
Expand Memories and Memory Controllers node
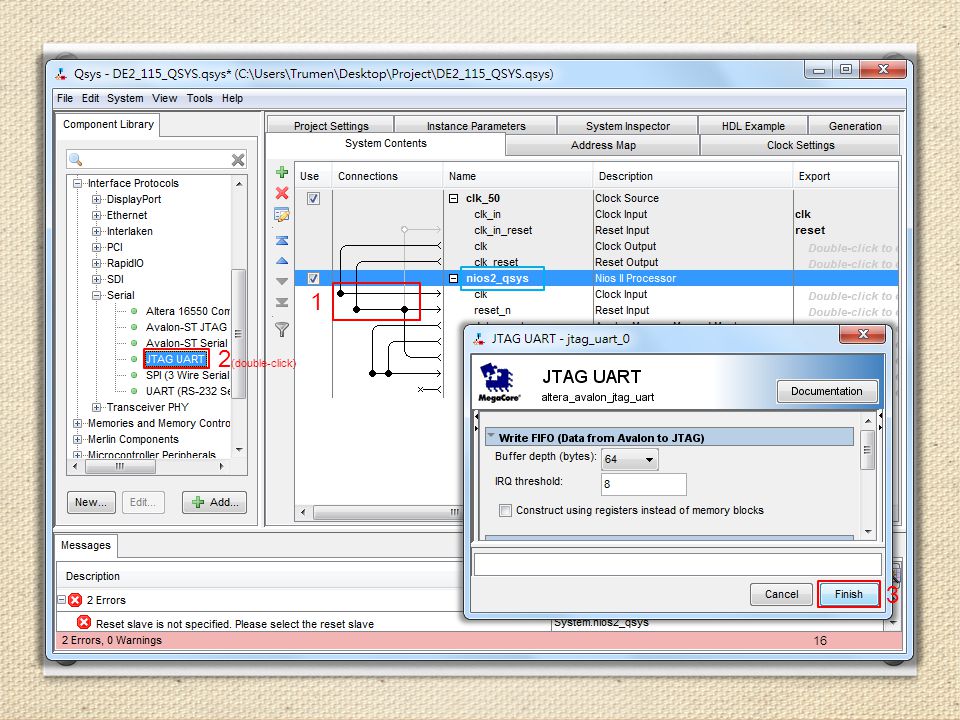click(x=77, y=423)
